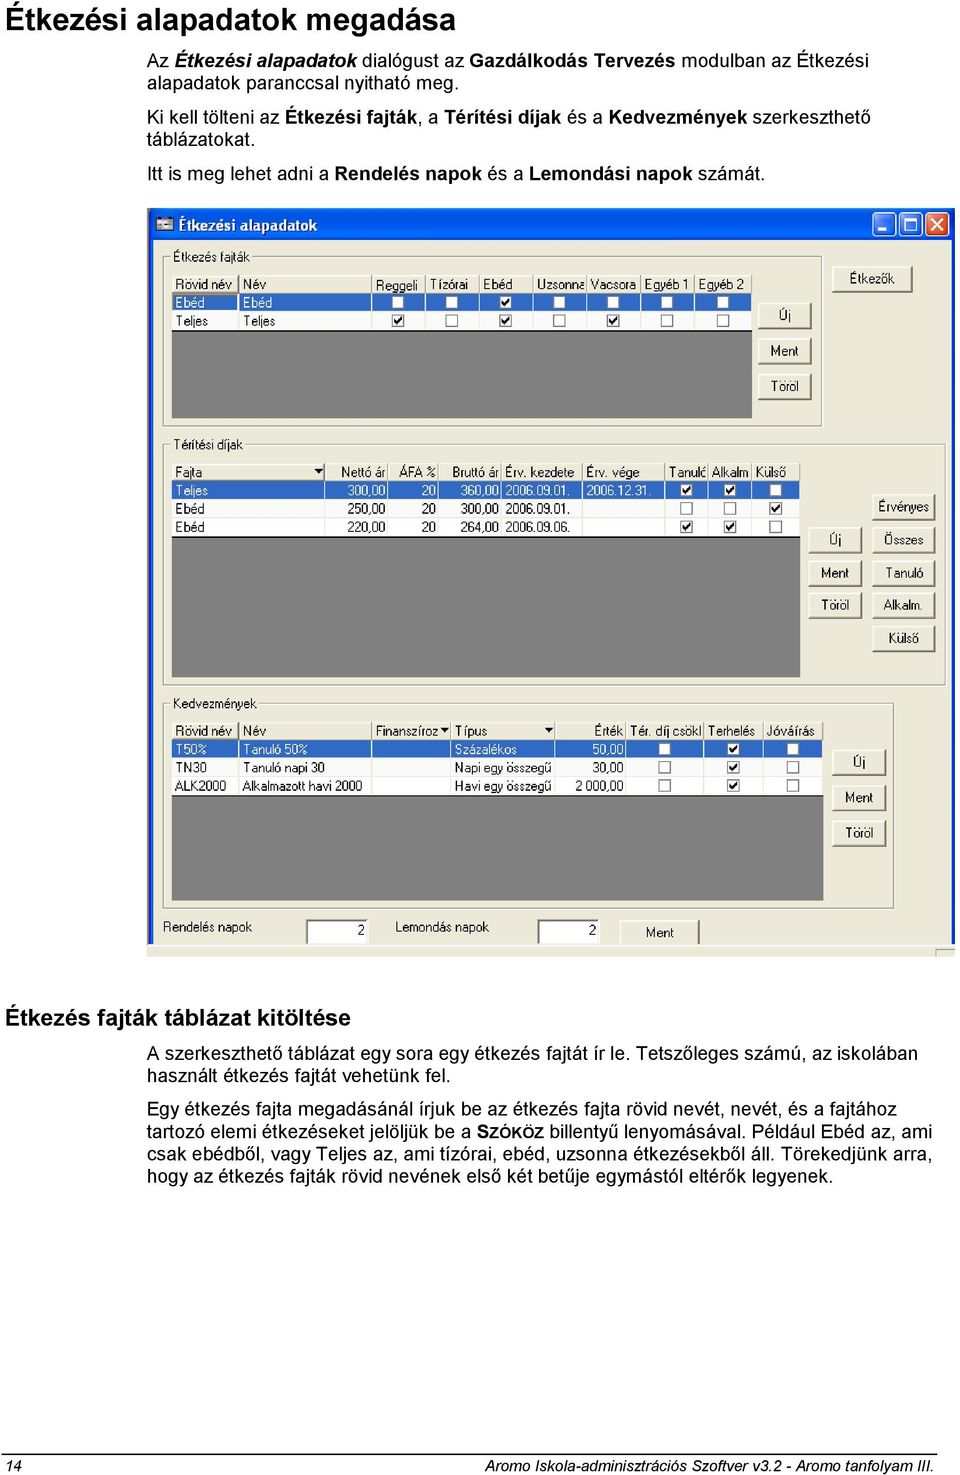Screen dimensions: 960x1475
Task: Show all fees with the Összes button
Action: click(x=904, y=540)
